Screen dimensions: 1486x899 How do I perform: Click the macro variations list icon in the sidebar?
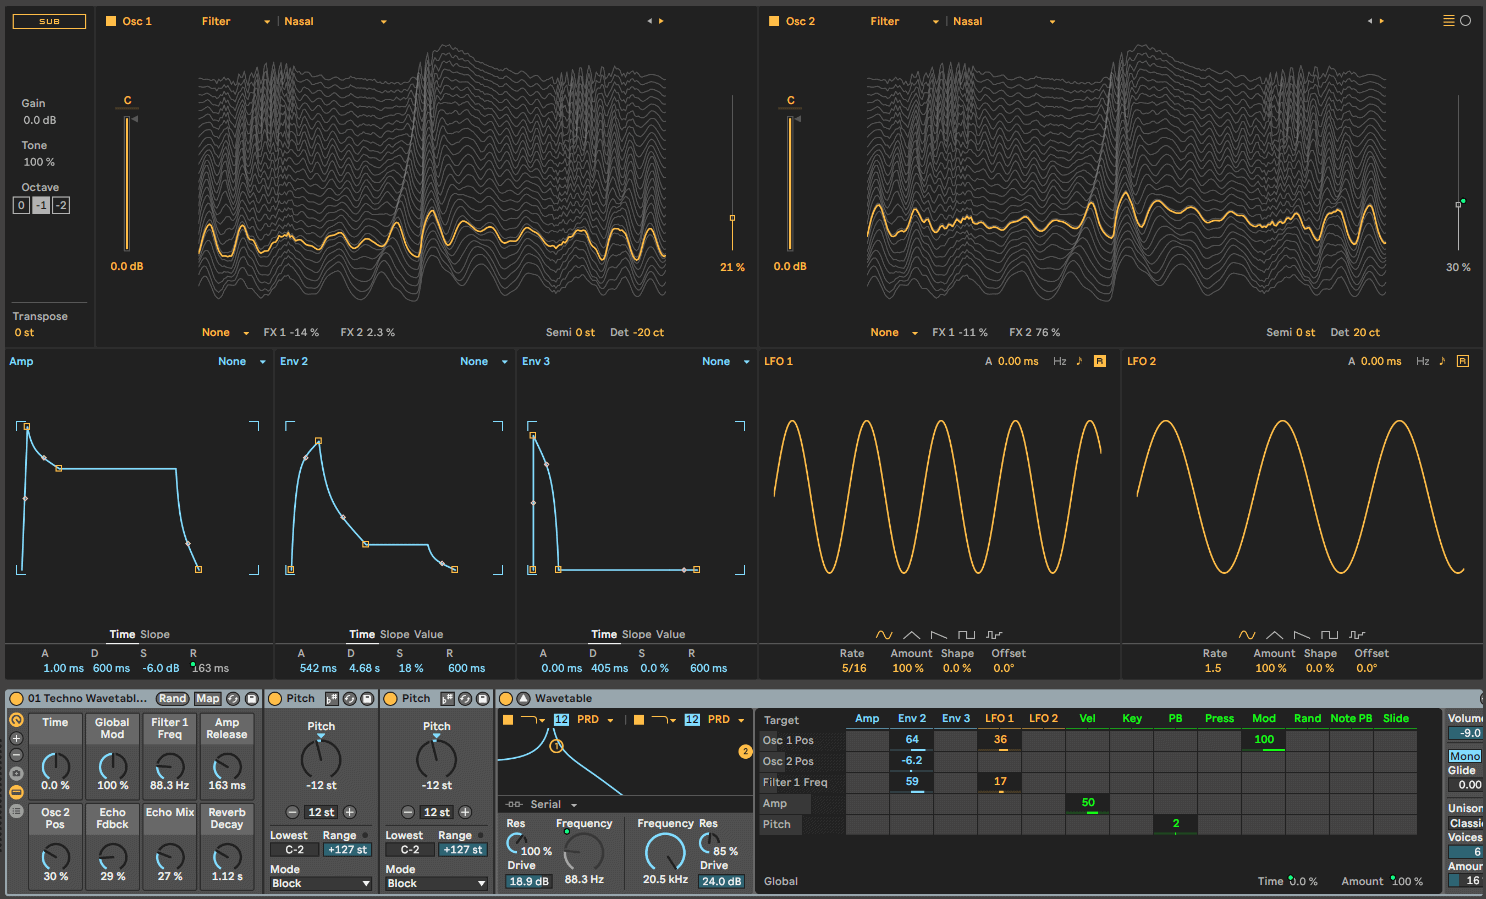point(15,810)
